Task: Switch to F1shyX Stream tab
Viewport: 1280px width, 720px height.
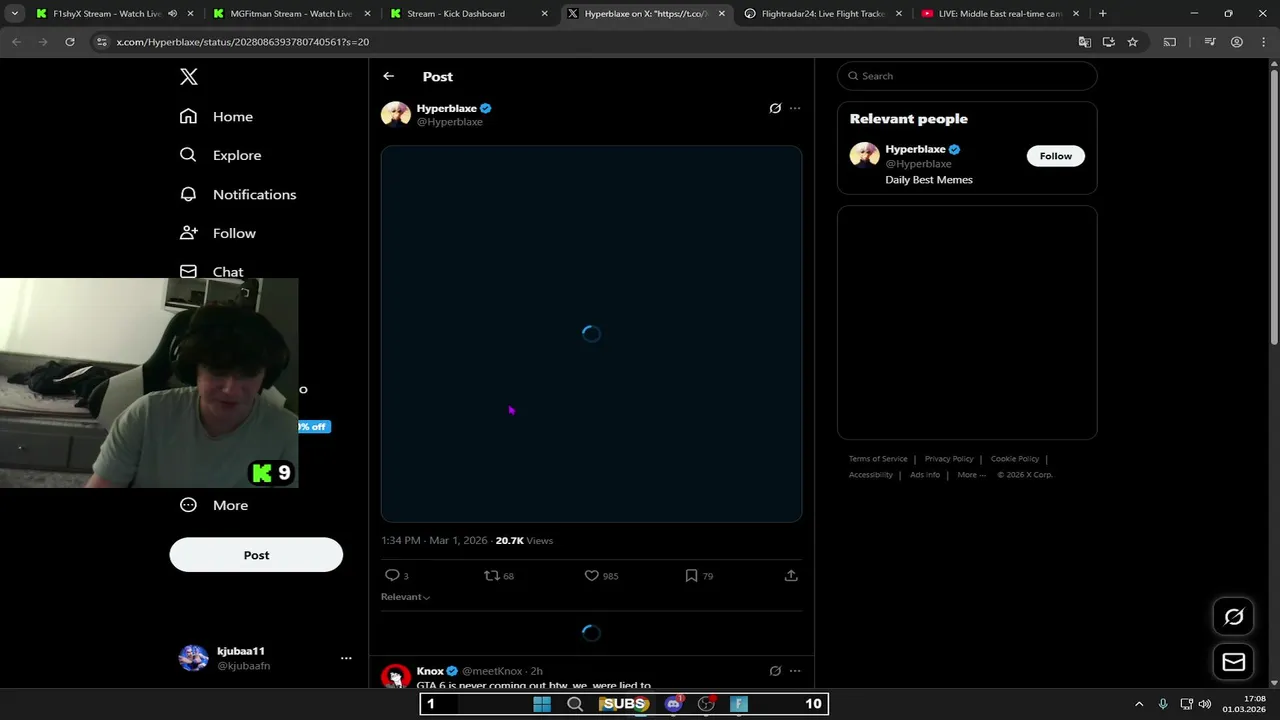Action: [x=107, y=14]
